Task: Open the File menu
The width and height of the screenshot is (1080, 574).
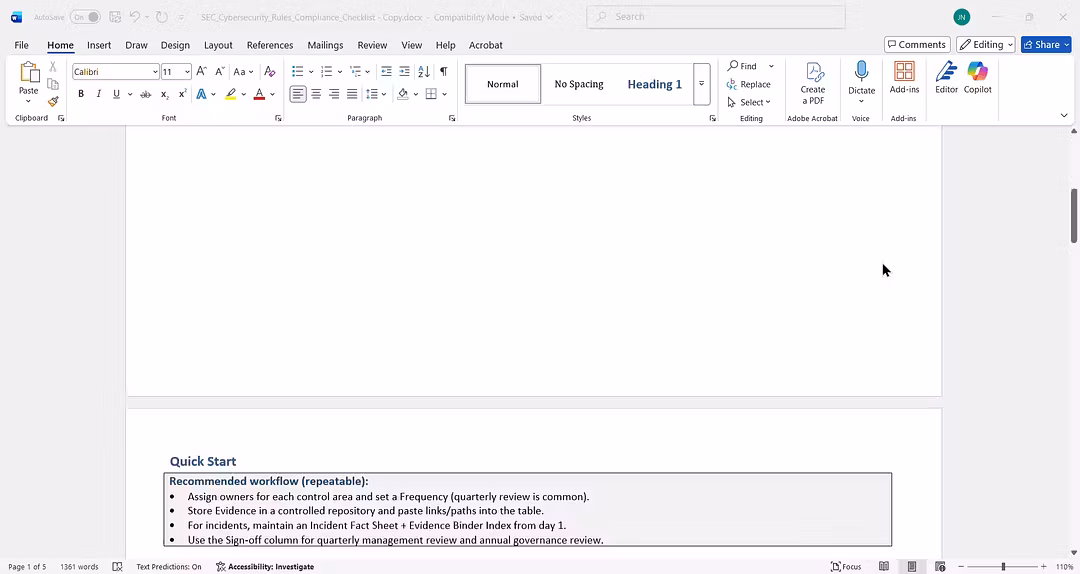Action: (21, 45)
